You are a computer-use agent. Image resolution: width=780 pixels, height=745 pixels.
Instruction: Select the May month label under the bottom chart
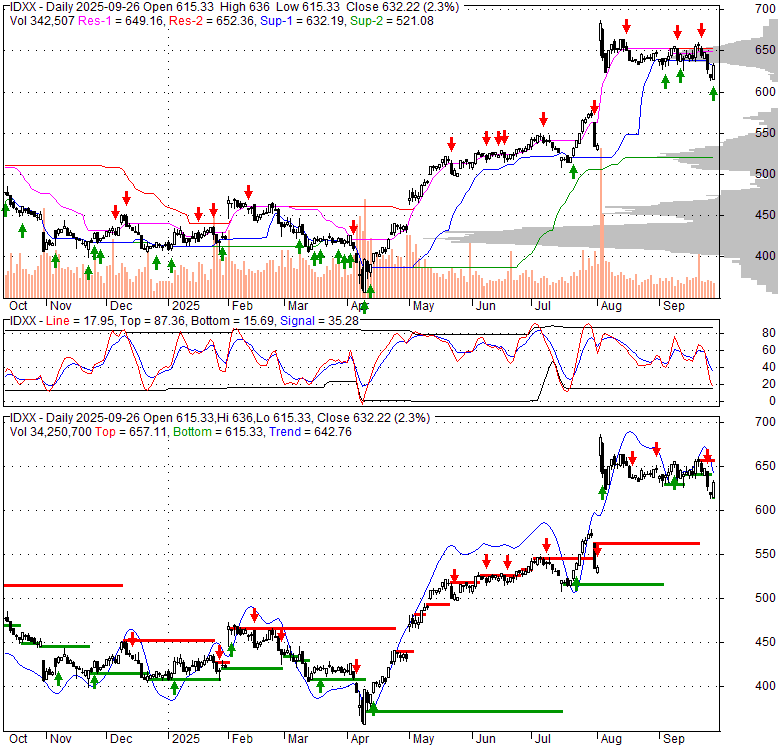[423, 739]
